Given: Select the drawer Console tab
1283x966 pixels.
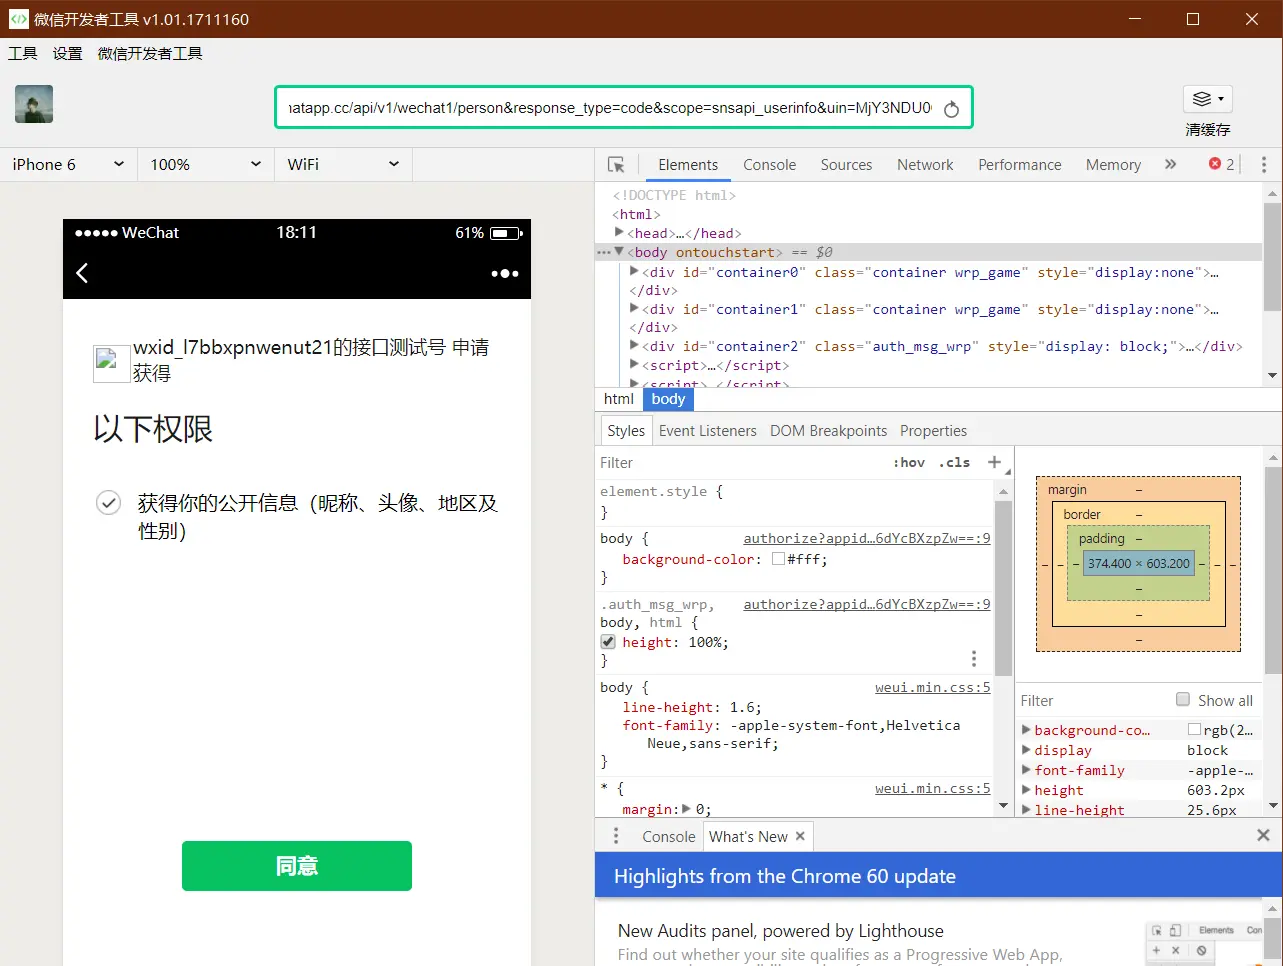Looking at the screenshot, I should click(x=669, y=837).
